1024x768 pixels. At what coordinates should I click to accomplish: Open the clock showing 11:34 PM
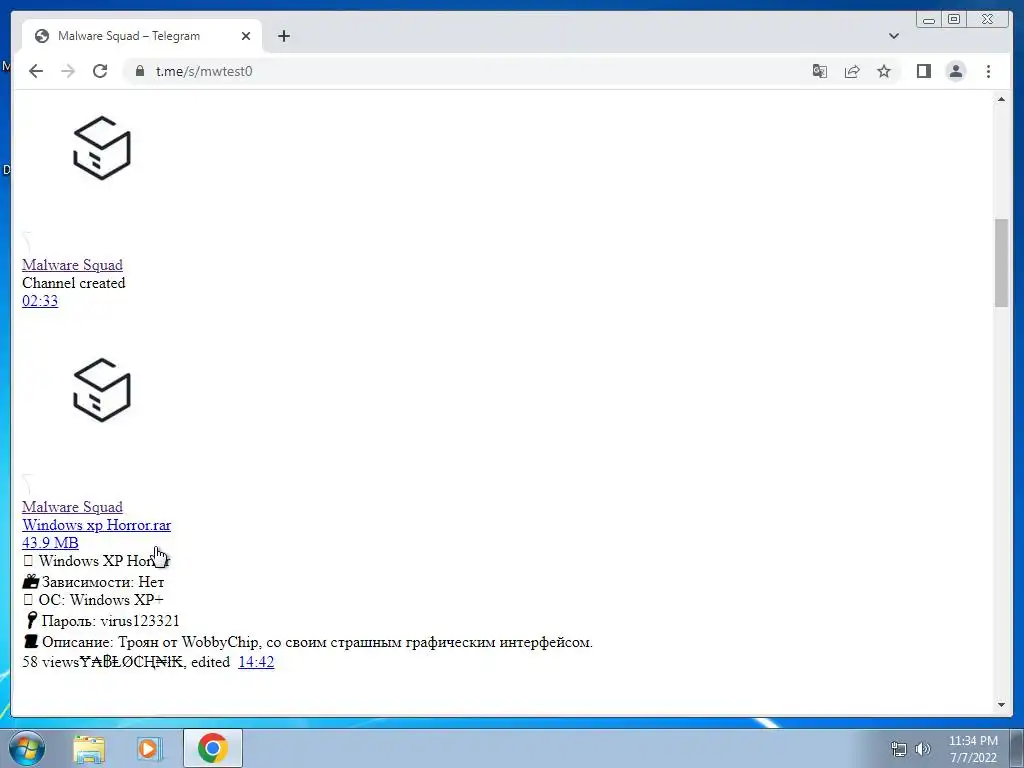pyautogui.click(x=973, y=749)
